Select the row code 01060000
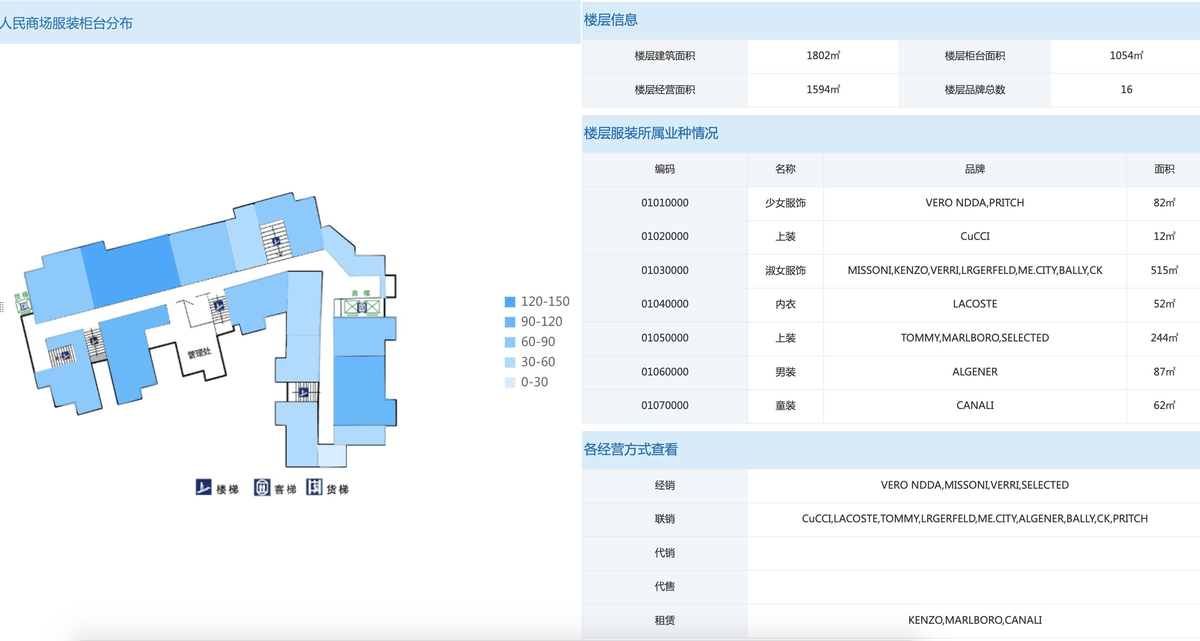Viewport: 1200px width, 641px height. point(665,372)
